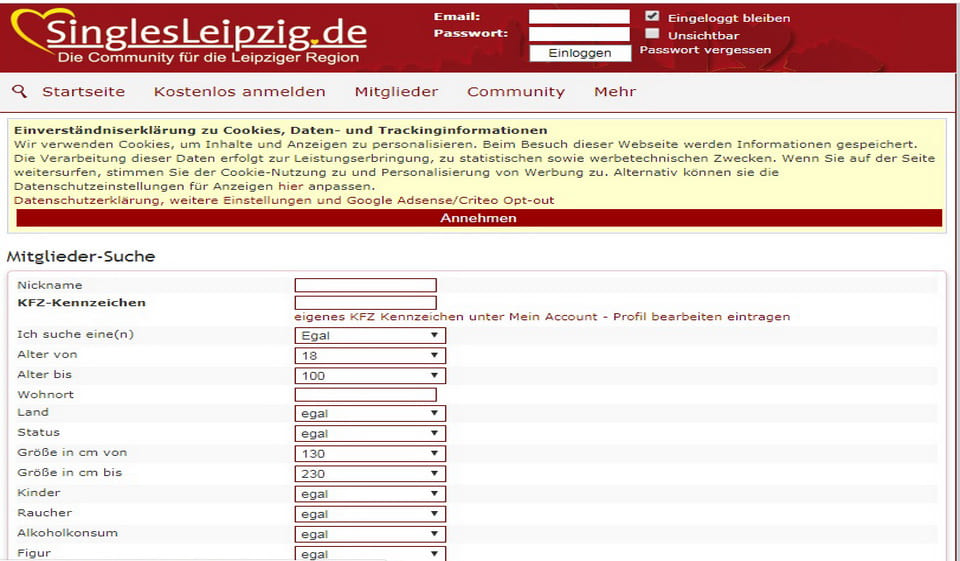Click the Nickname input field
This screenshot has width=960, height=561.
point(365,285)
